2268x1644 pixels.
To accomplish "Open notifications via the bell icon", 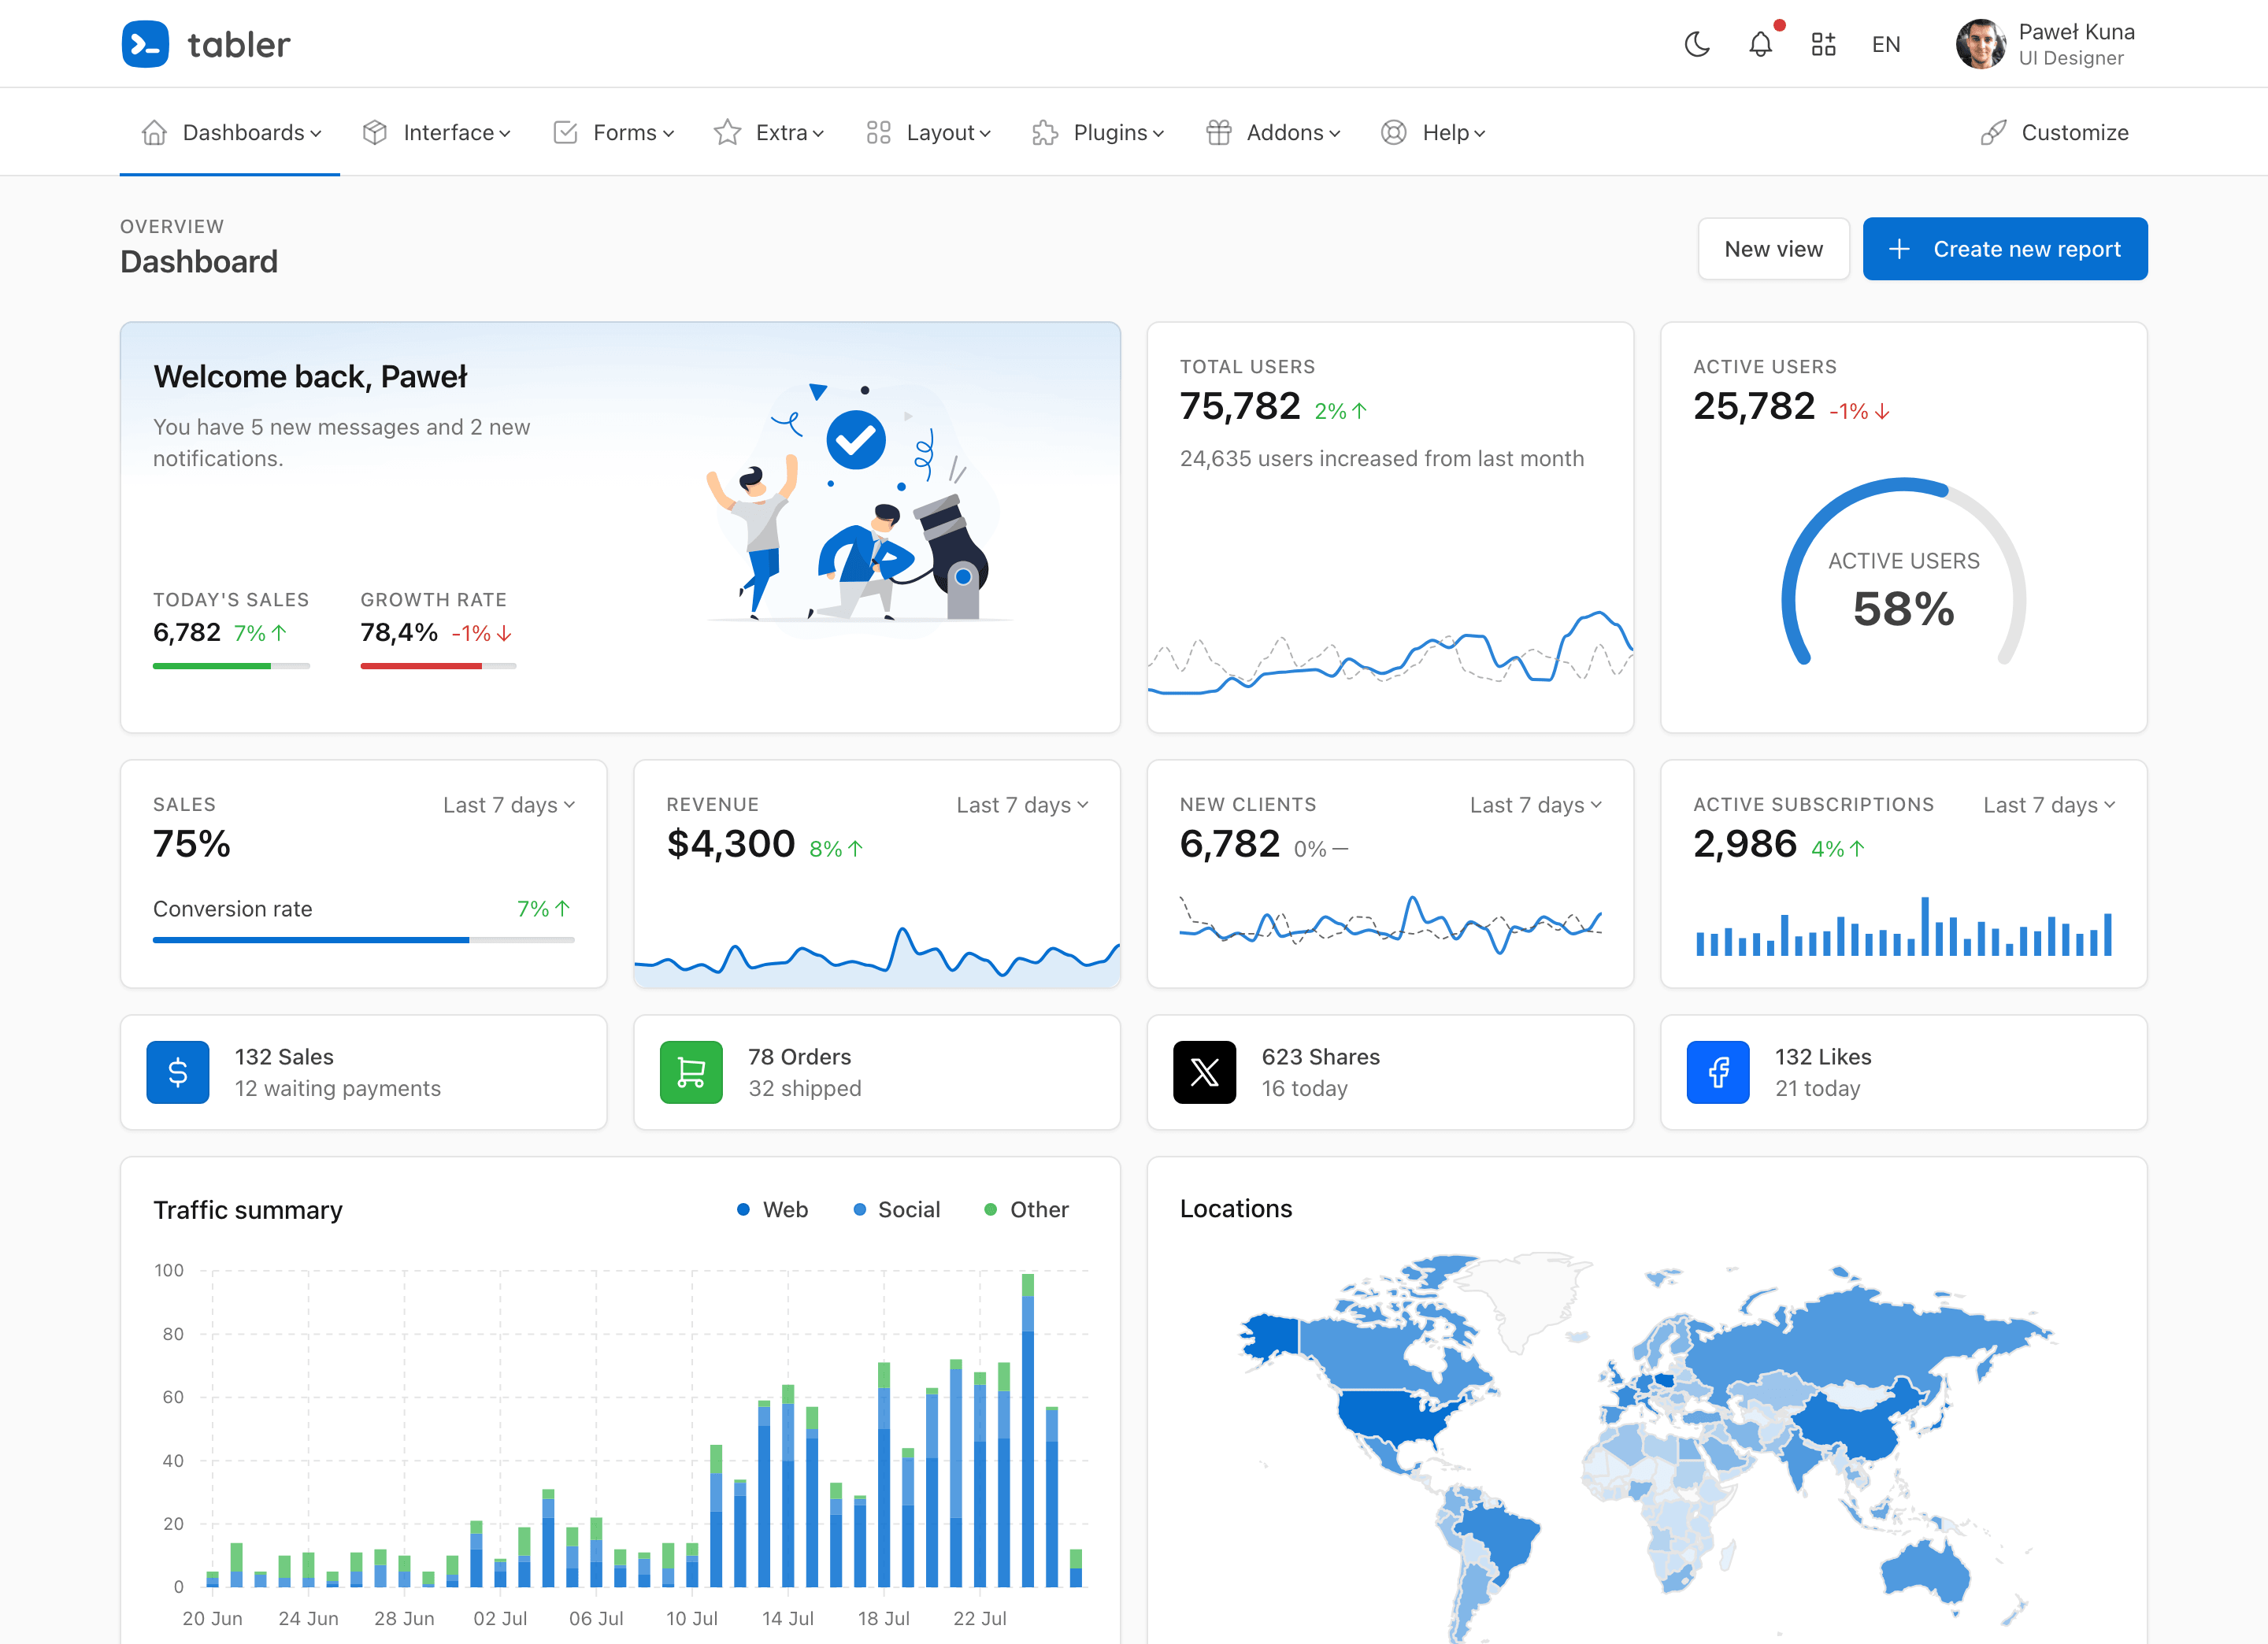I will 1760,44.
